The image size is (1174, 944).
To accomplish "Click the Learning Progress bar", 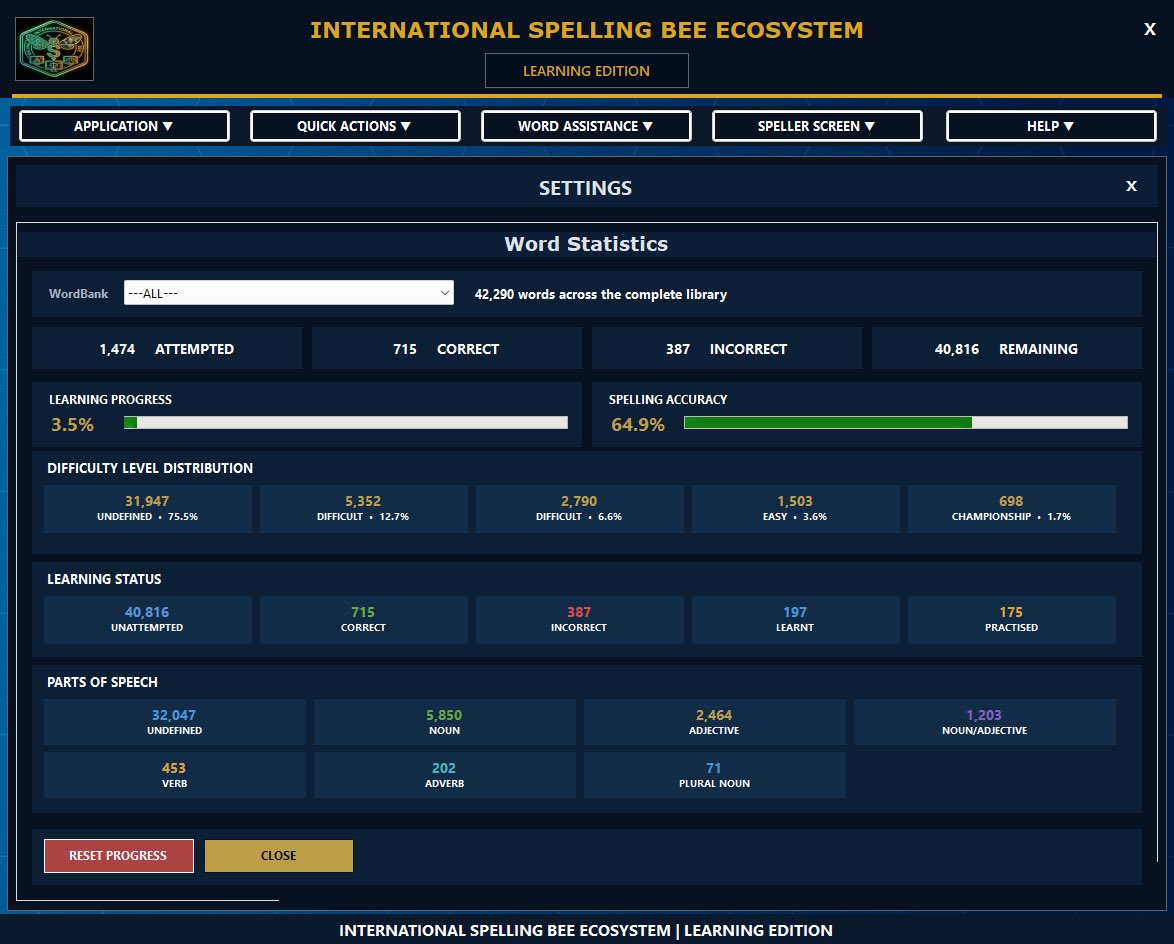I will click(x=345, y=423).
